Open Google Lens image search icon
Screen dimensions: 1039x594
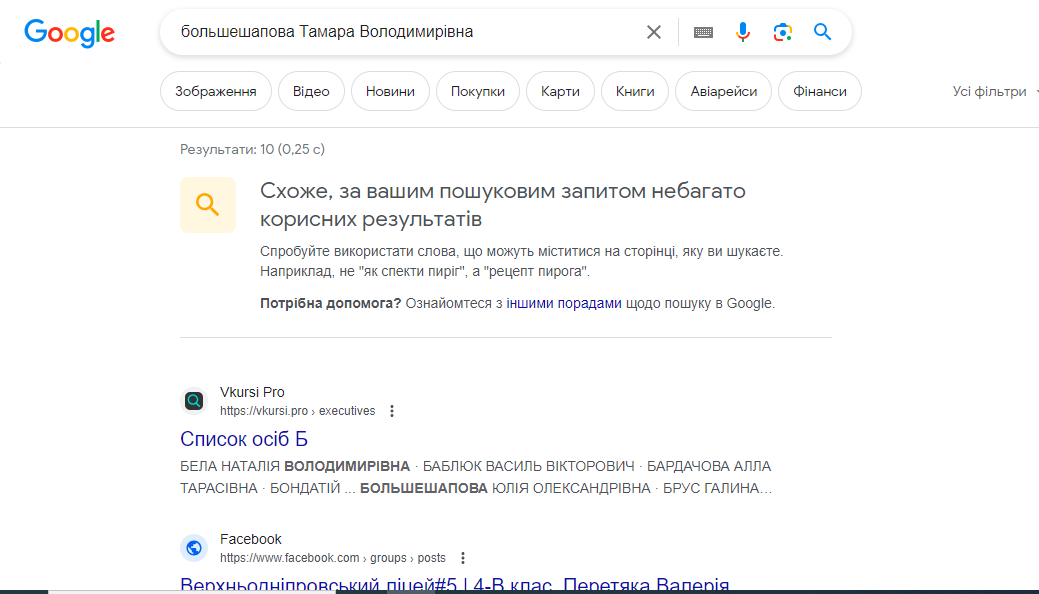click(x=783, y=31)
